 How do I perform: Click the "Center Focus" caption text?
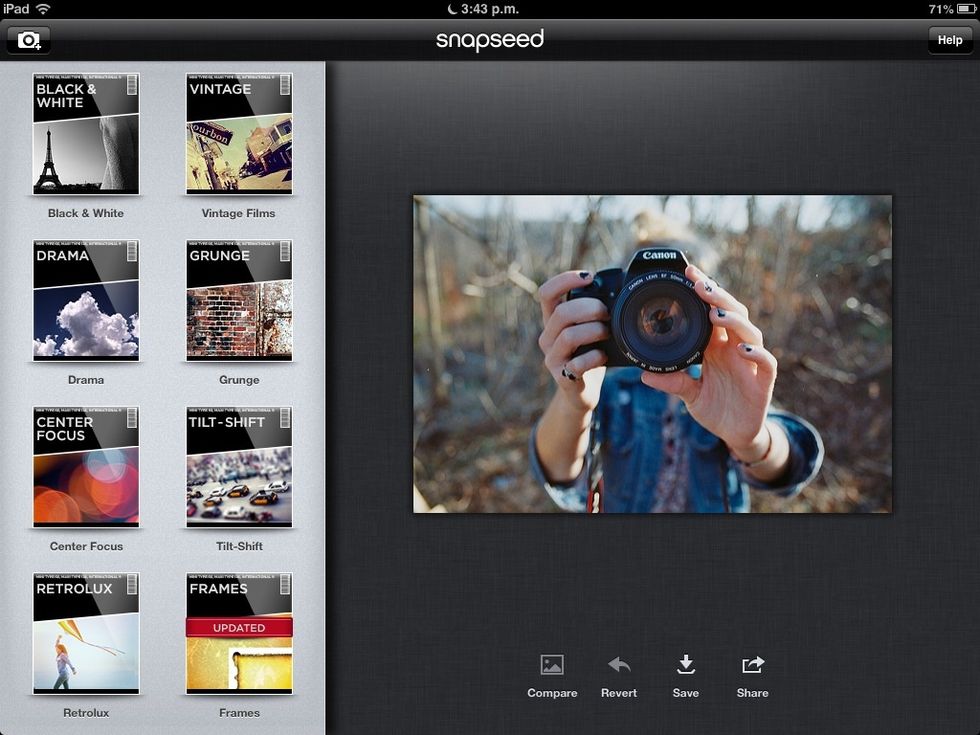pos(86,546)
